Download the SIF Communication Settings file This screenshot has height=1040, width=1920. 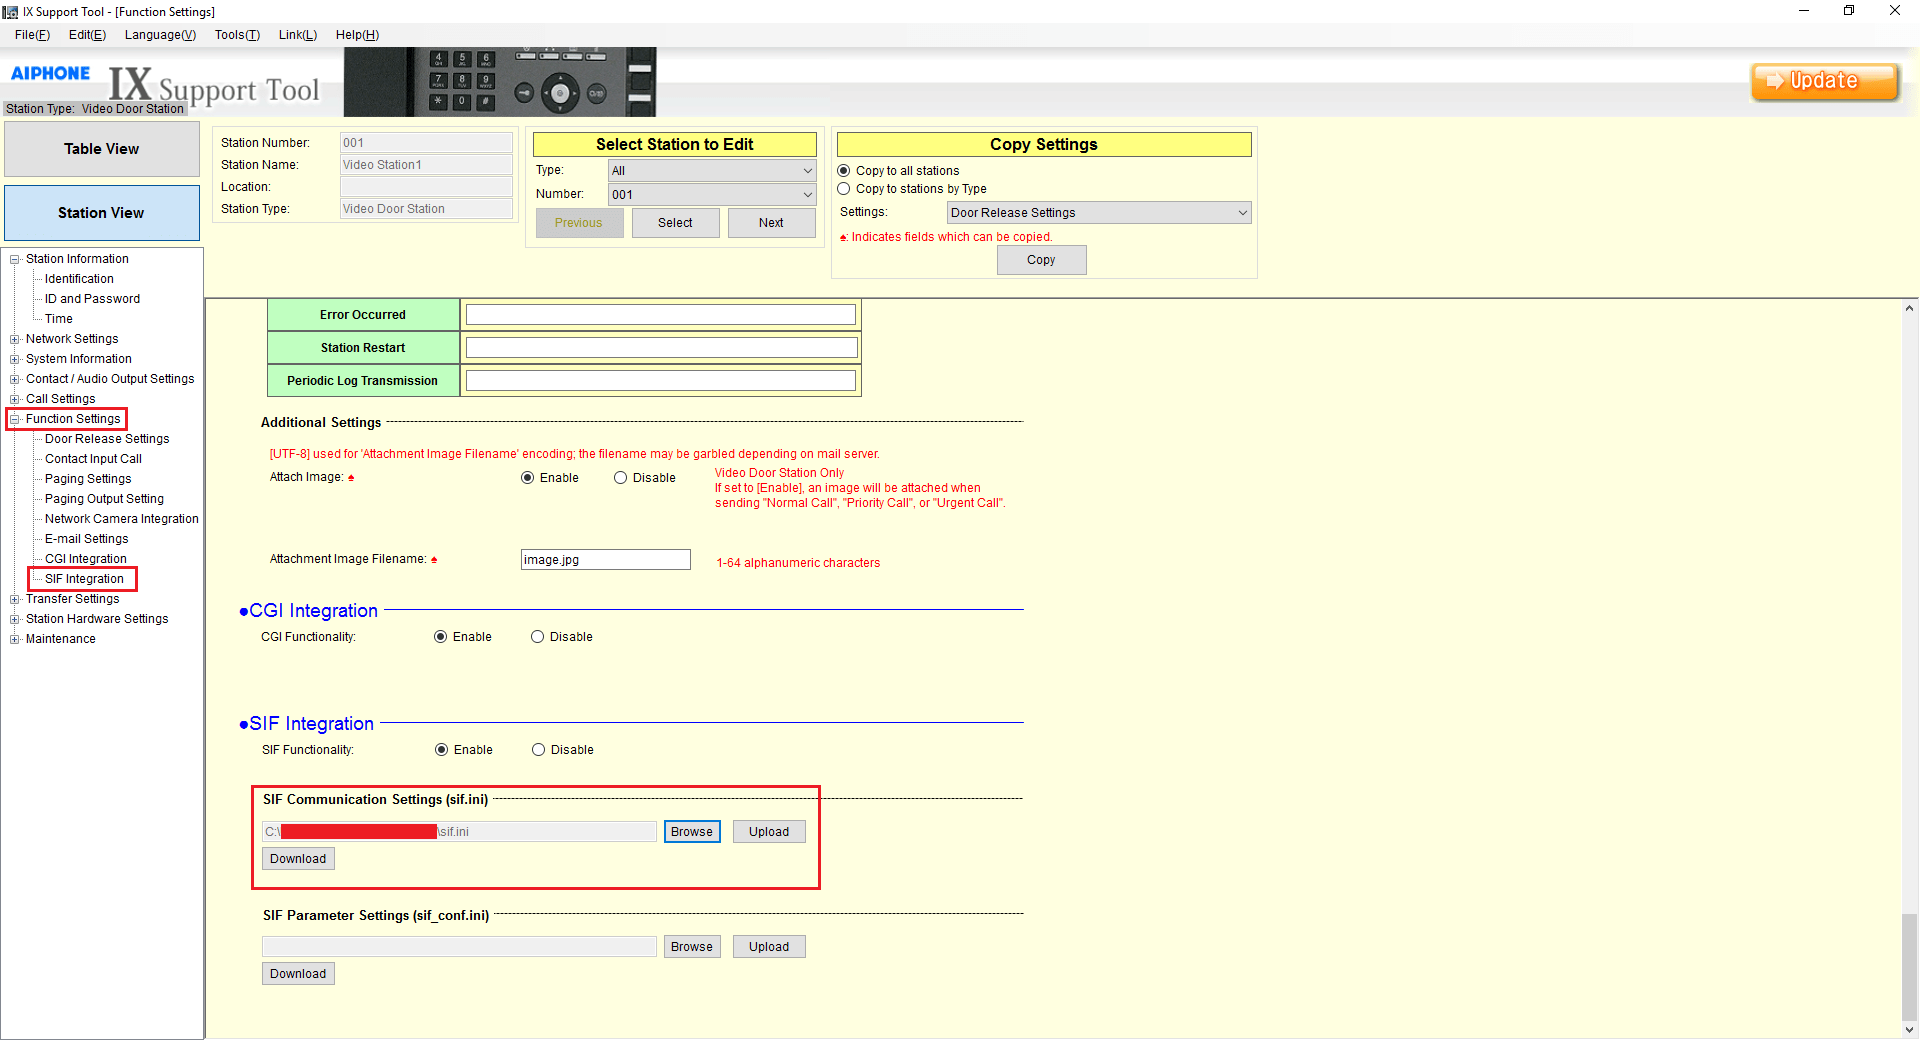[x=298, y=859]
